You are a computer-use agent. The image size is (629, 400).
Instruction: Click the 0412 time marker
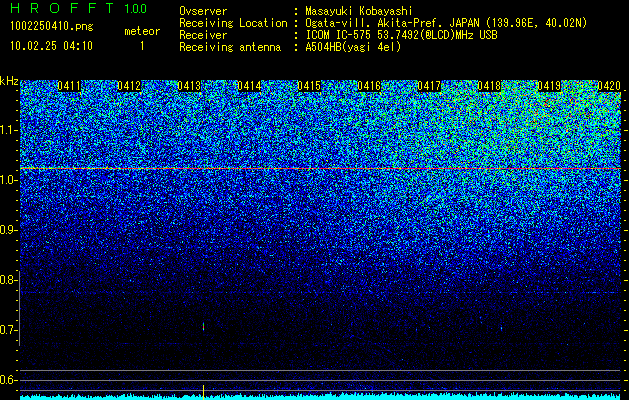click(x=129, y=86)
